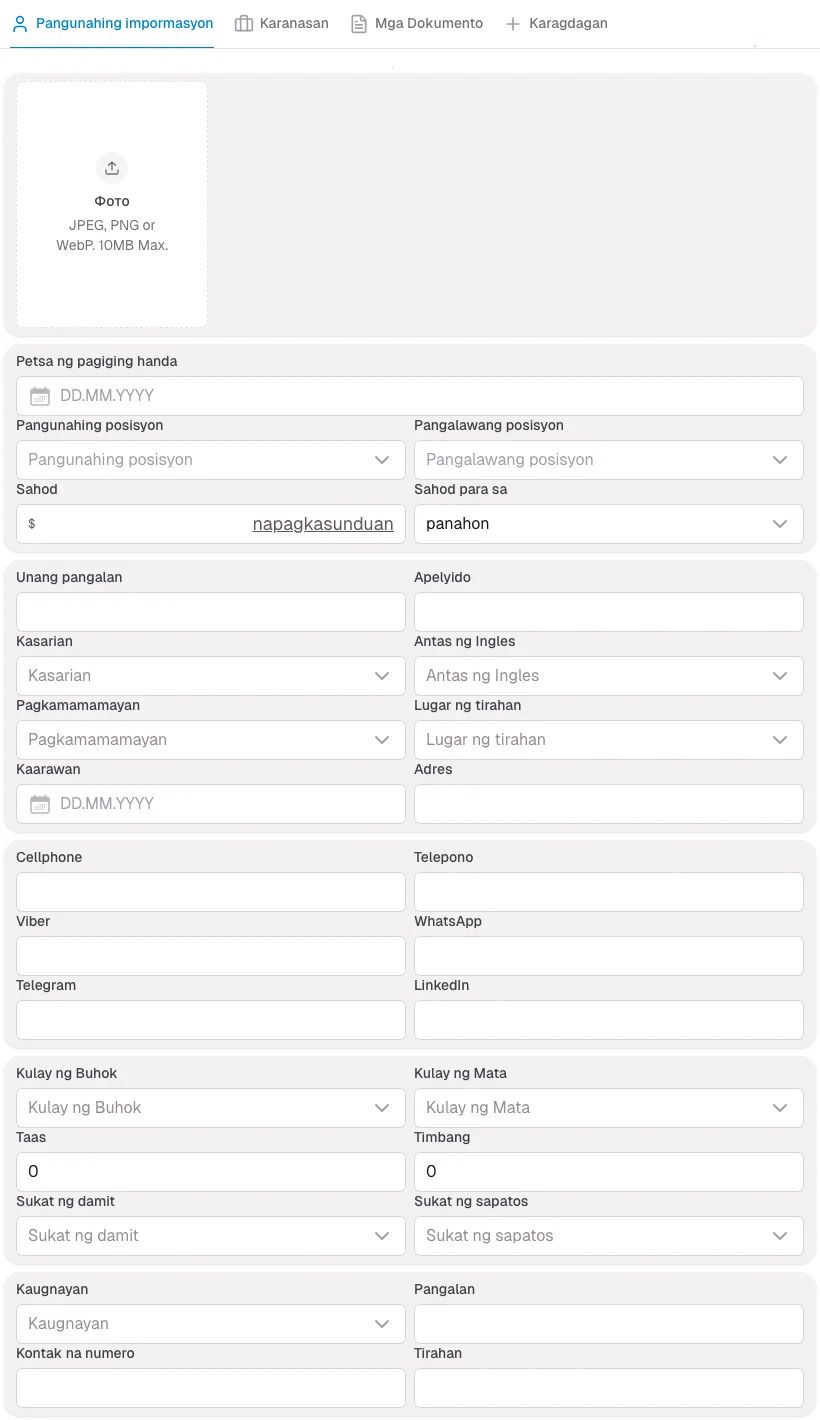Focus the WhatsApp input field
Screen dimensions: 820x1420
coord(608,956)
